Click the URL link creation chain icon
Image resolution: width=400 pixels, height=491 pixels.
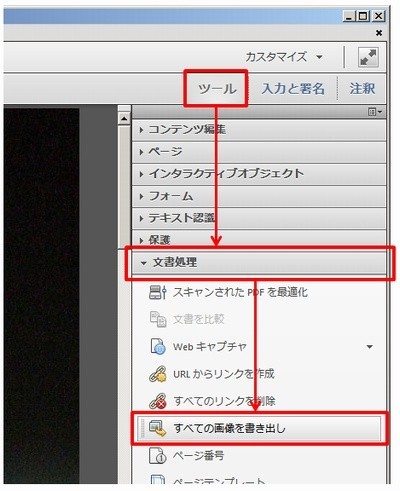tap(157, 374)
